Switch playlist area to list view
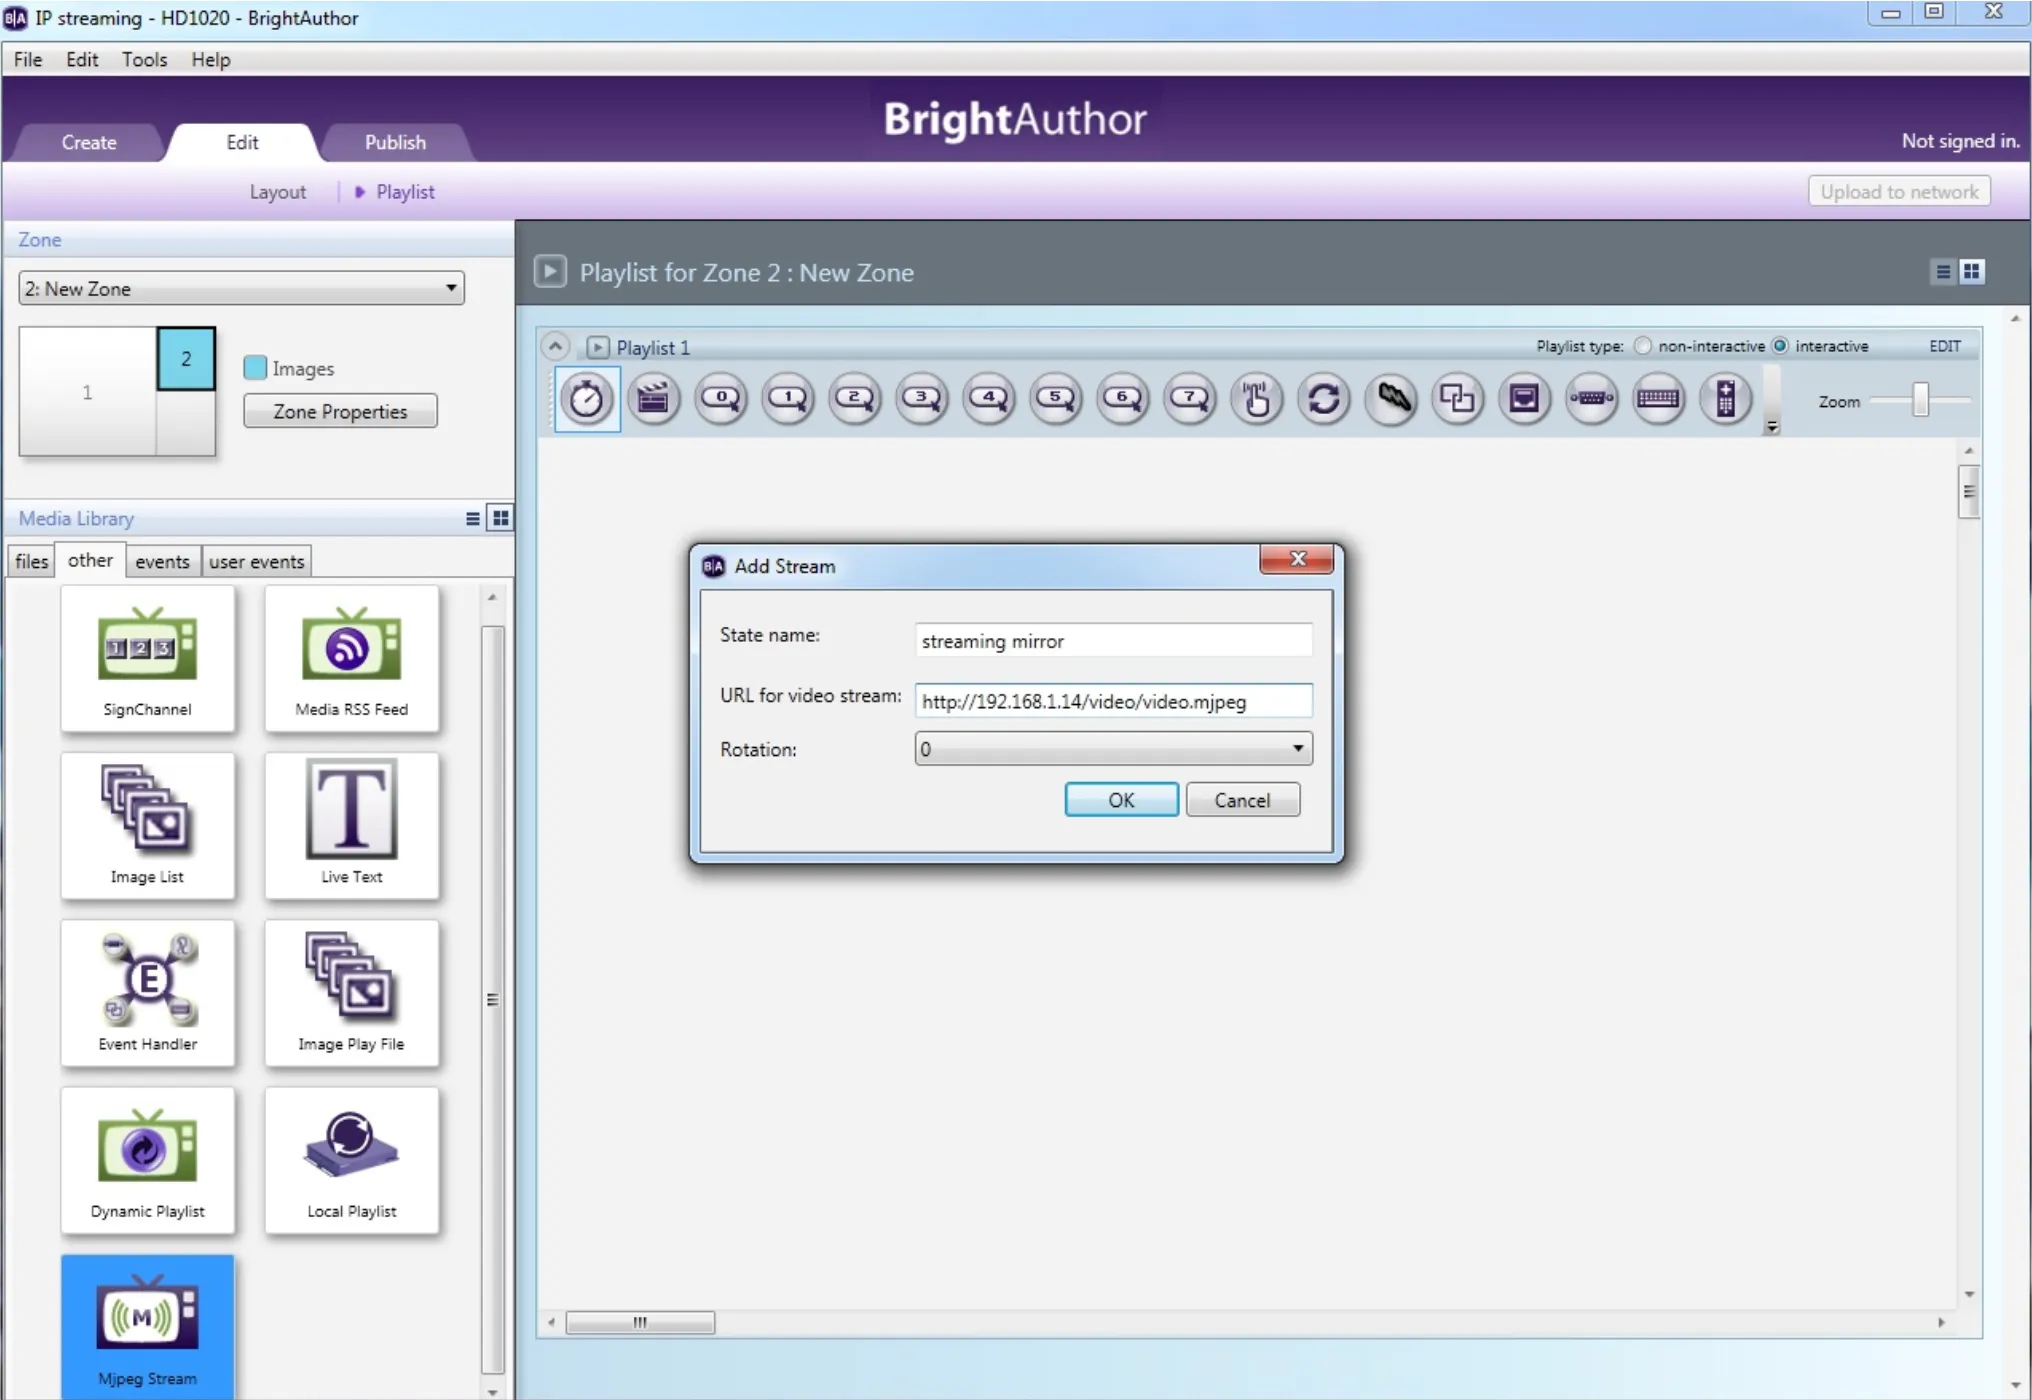The height and width of the screenshot is (1400, 2032). point(1943,272)
